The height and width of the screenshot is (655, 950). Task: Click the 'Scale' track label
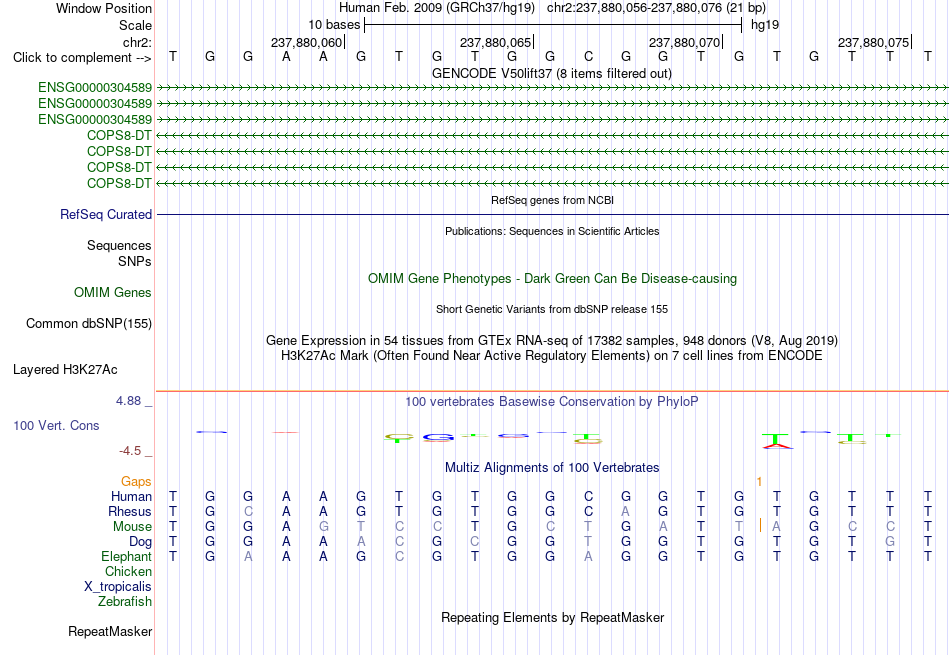135,25
